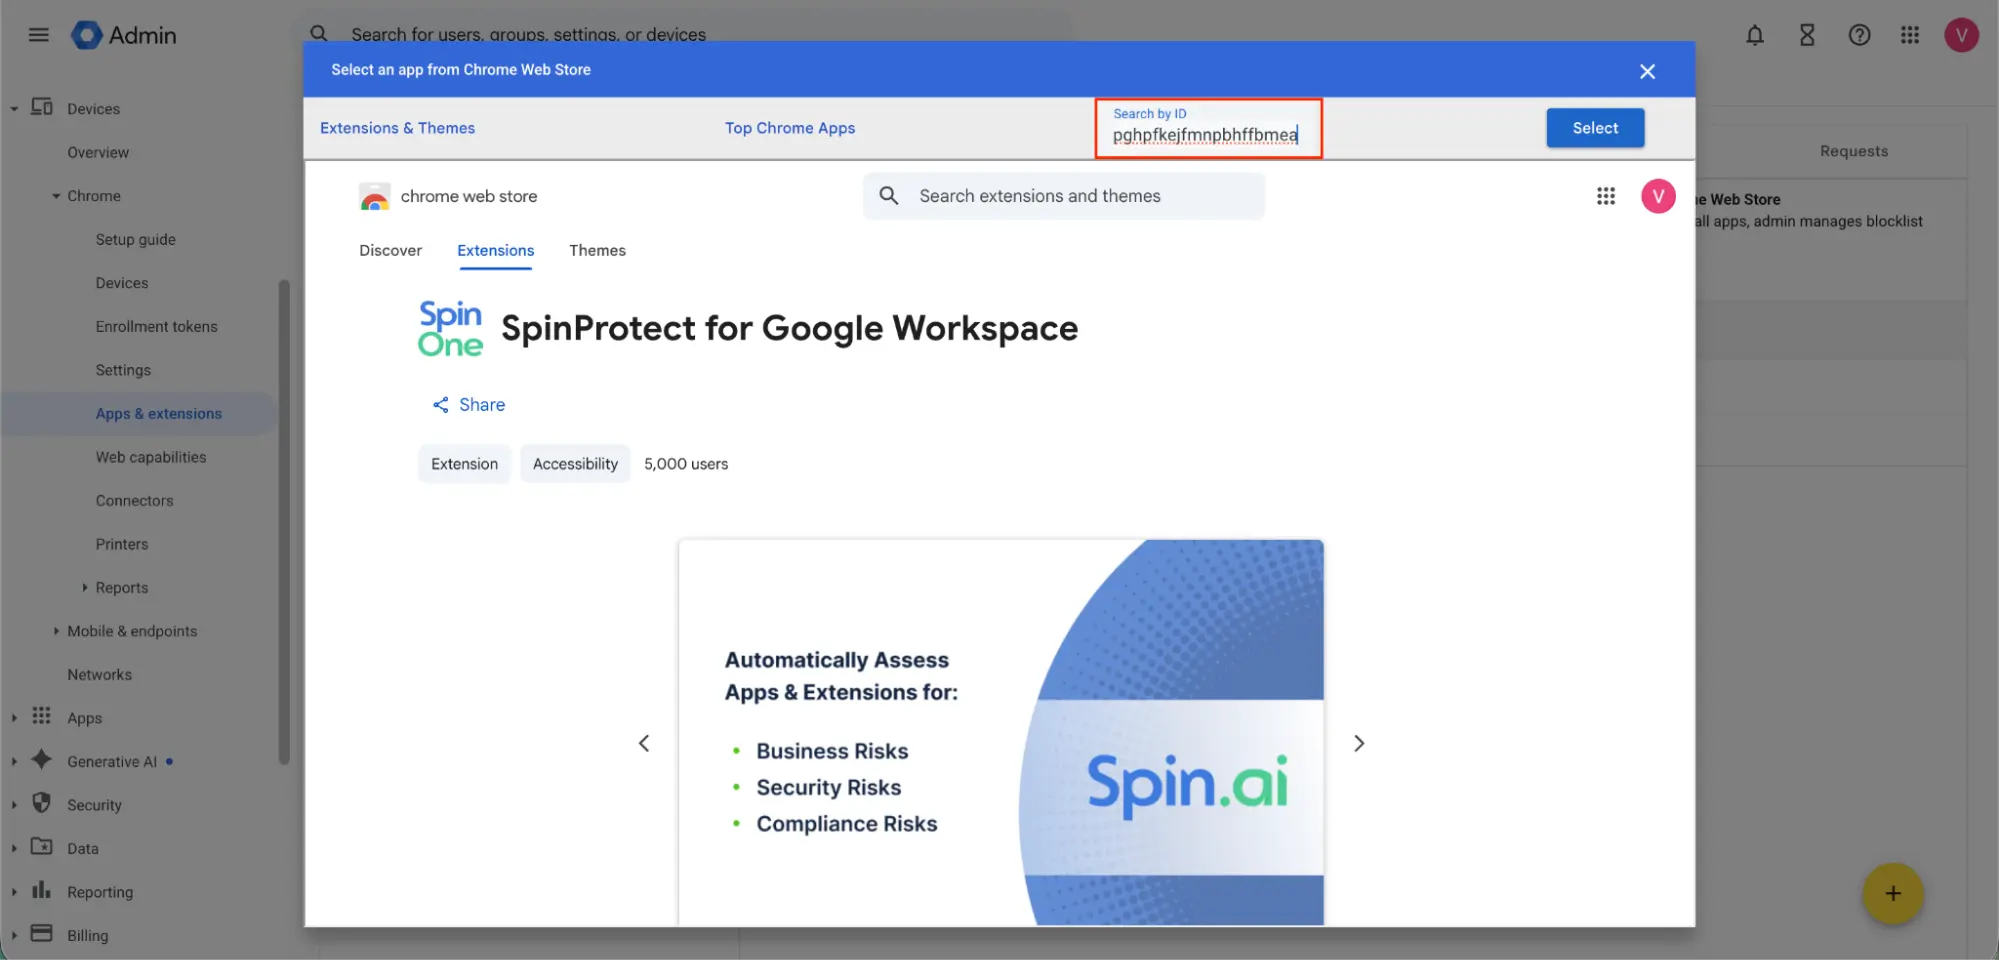This screenshot has height=961, width=1999.
Task: Click the Reporting bar chart icon
Action: pyautogui.click(x=41, y=890)
